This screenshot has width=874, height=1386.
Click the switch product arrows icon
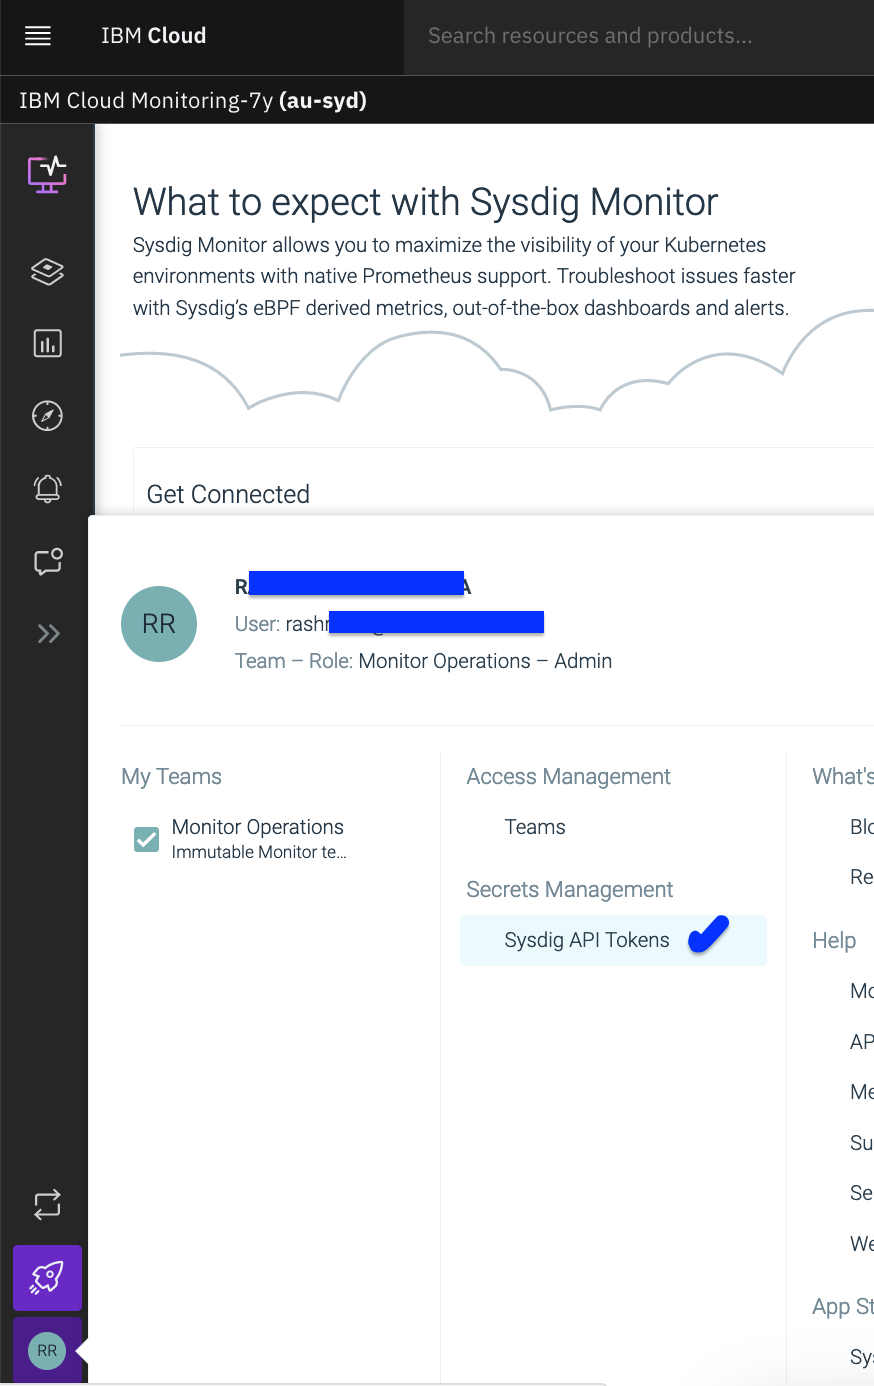tap(47, 1204)
